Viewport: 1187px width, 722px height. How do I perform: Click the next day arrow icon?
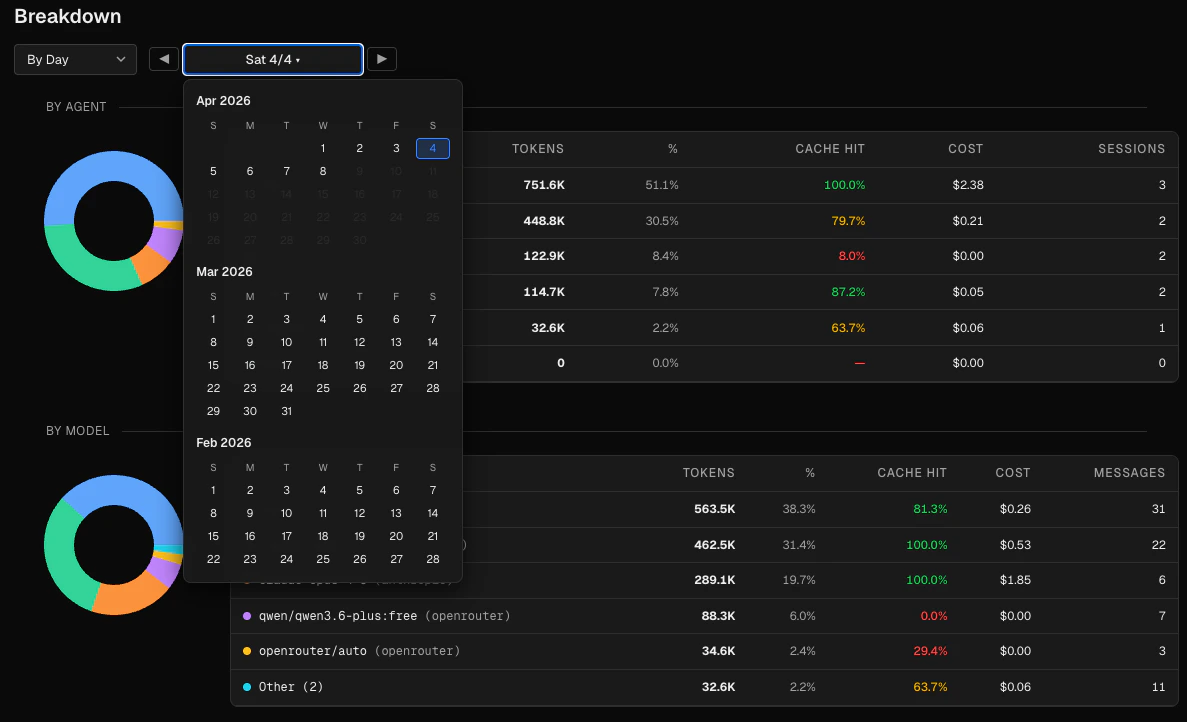tap(381, 59)
